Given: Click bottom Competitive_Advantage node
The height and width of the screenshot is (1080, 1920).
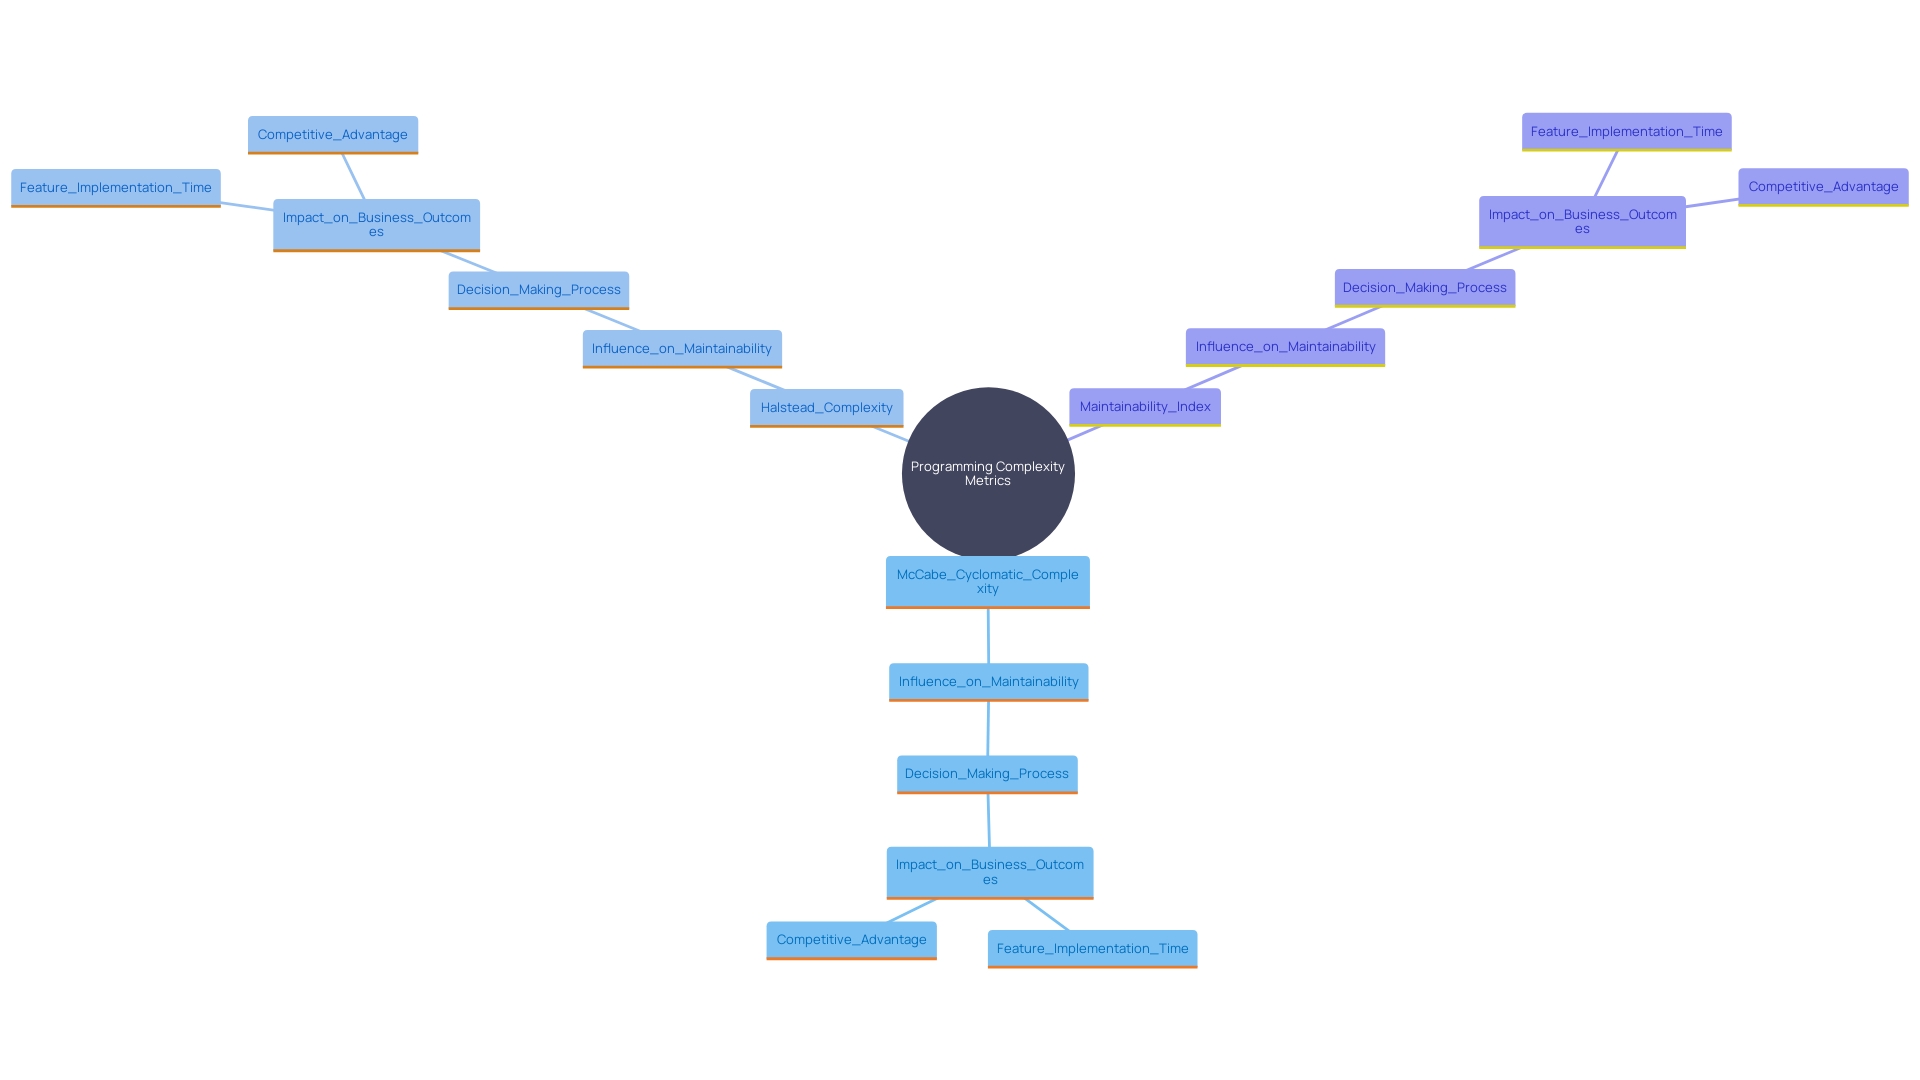Looking at the screenshot, I should point(851,938).
